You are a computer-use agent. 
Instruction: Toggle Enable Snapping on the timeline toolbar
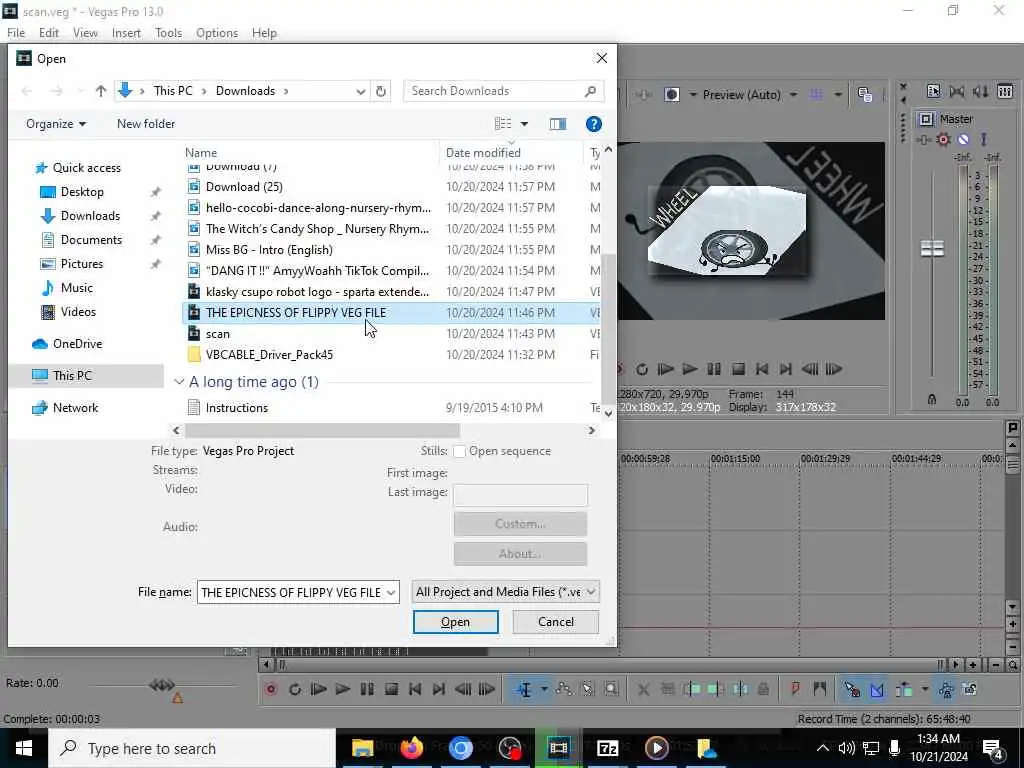coord(852,689)
